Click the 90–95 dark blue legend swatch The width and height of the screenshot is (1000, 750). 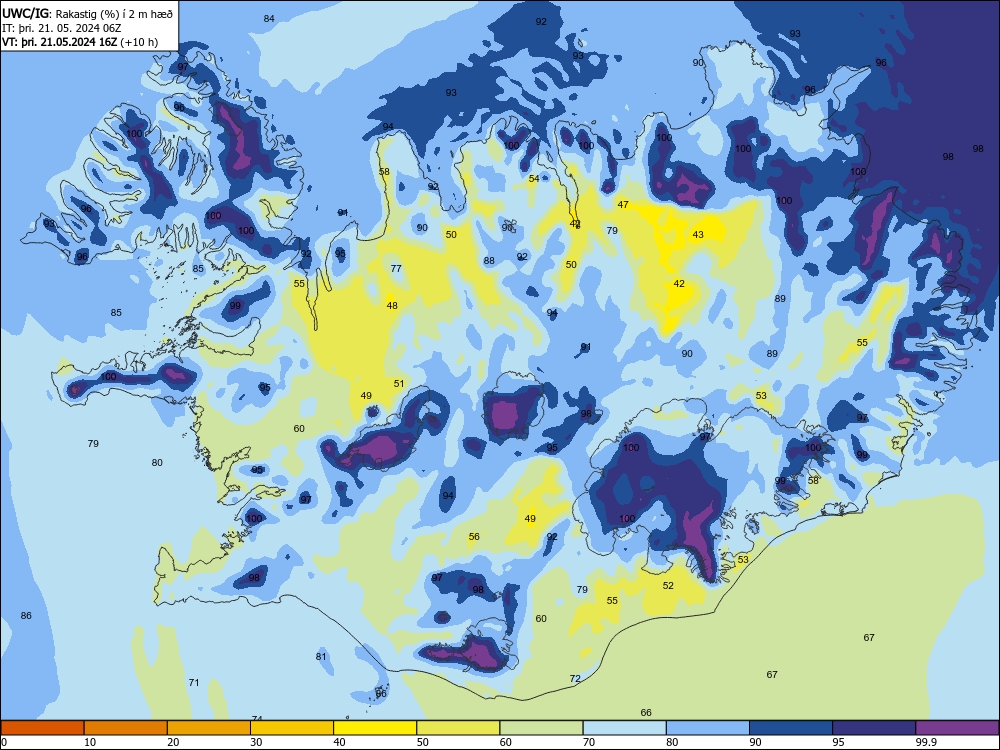click(x=791, y=728)
